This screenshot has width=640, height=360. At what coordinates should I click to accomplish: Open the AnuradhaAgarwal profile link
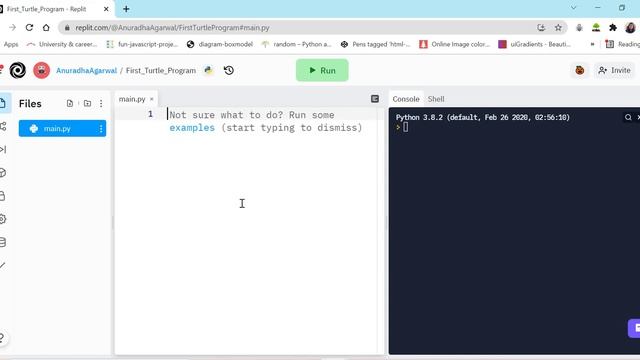[x=87, y=71]
